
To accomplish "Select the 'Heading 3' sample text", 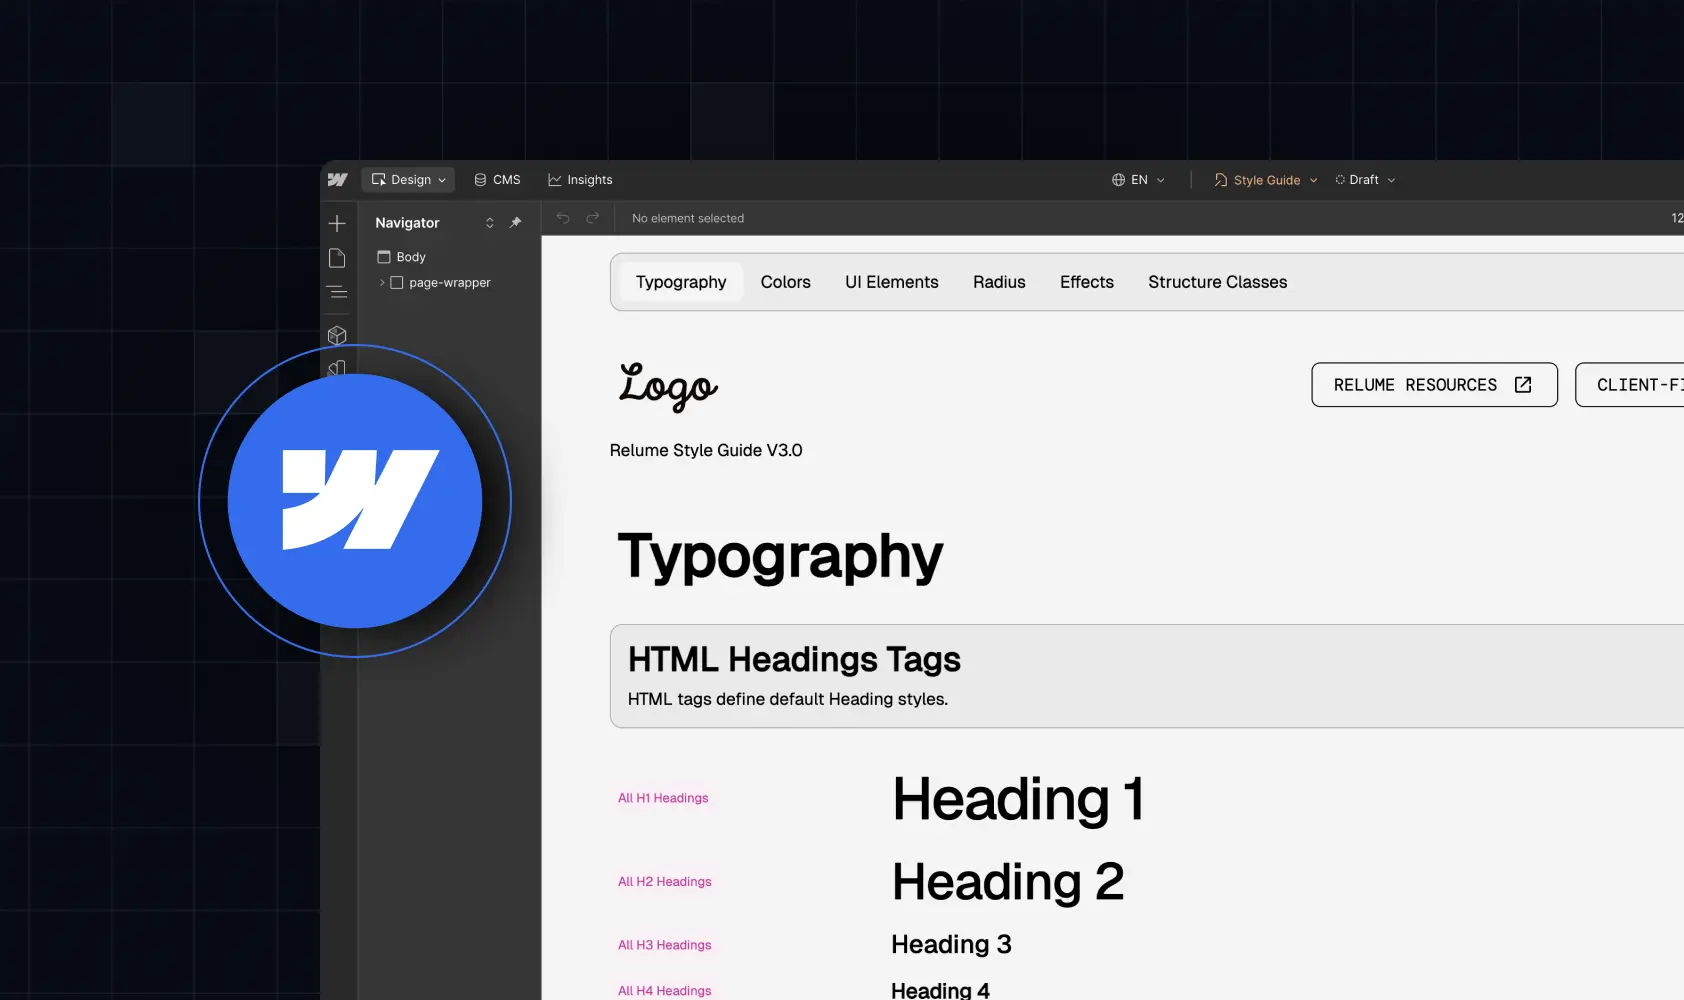I will tap(951, 945).
